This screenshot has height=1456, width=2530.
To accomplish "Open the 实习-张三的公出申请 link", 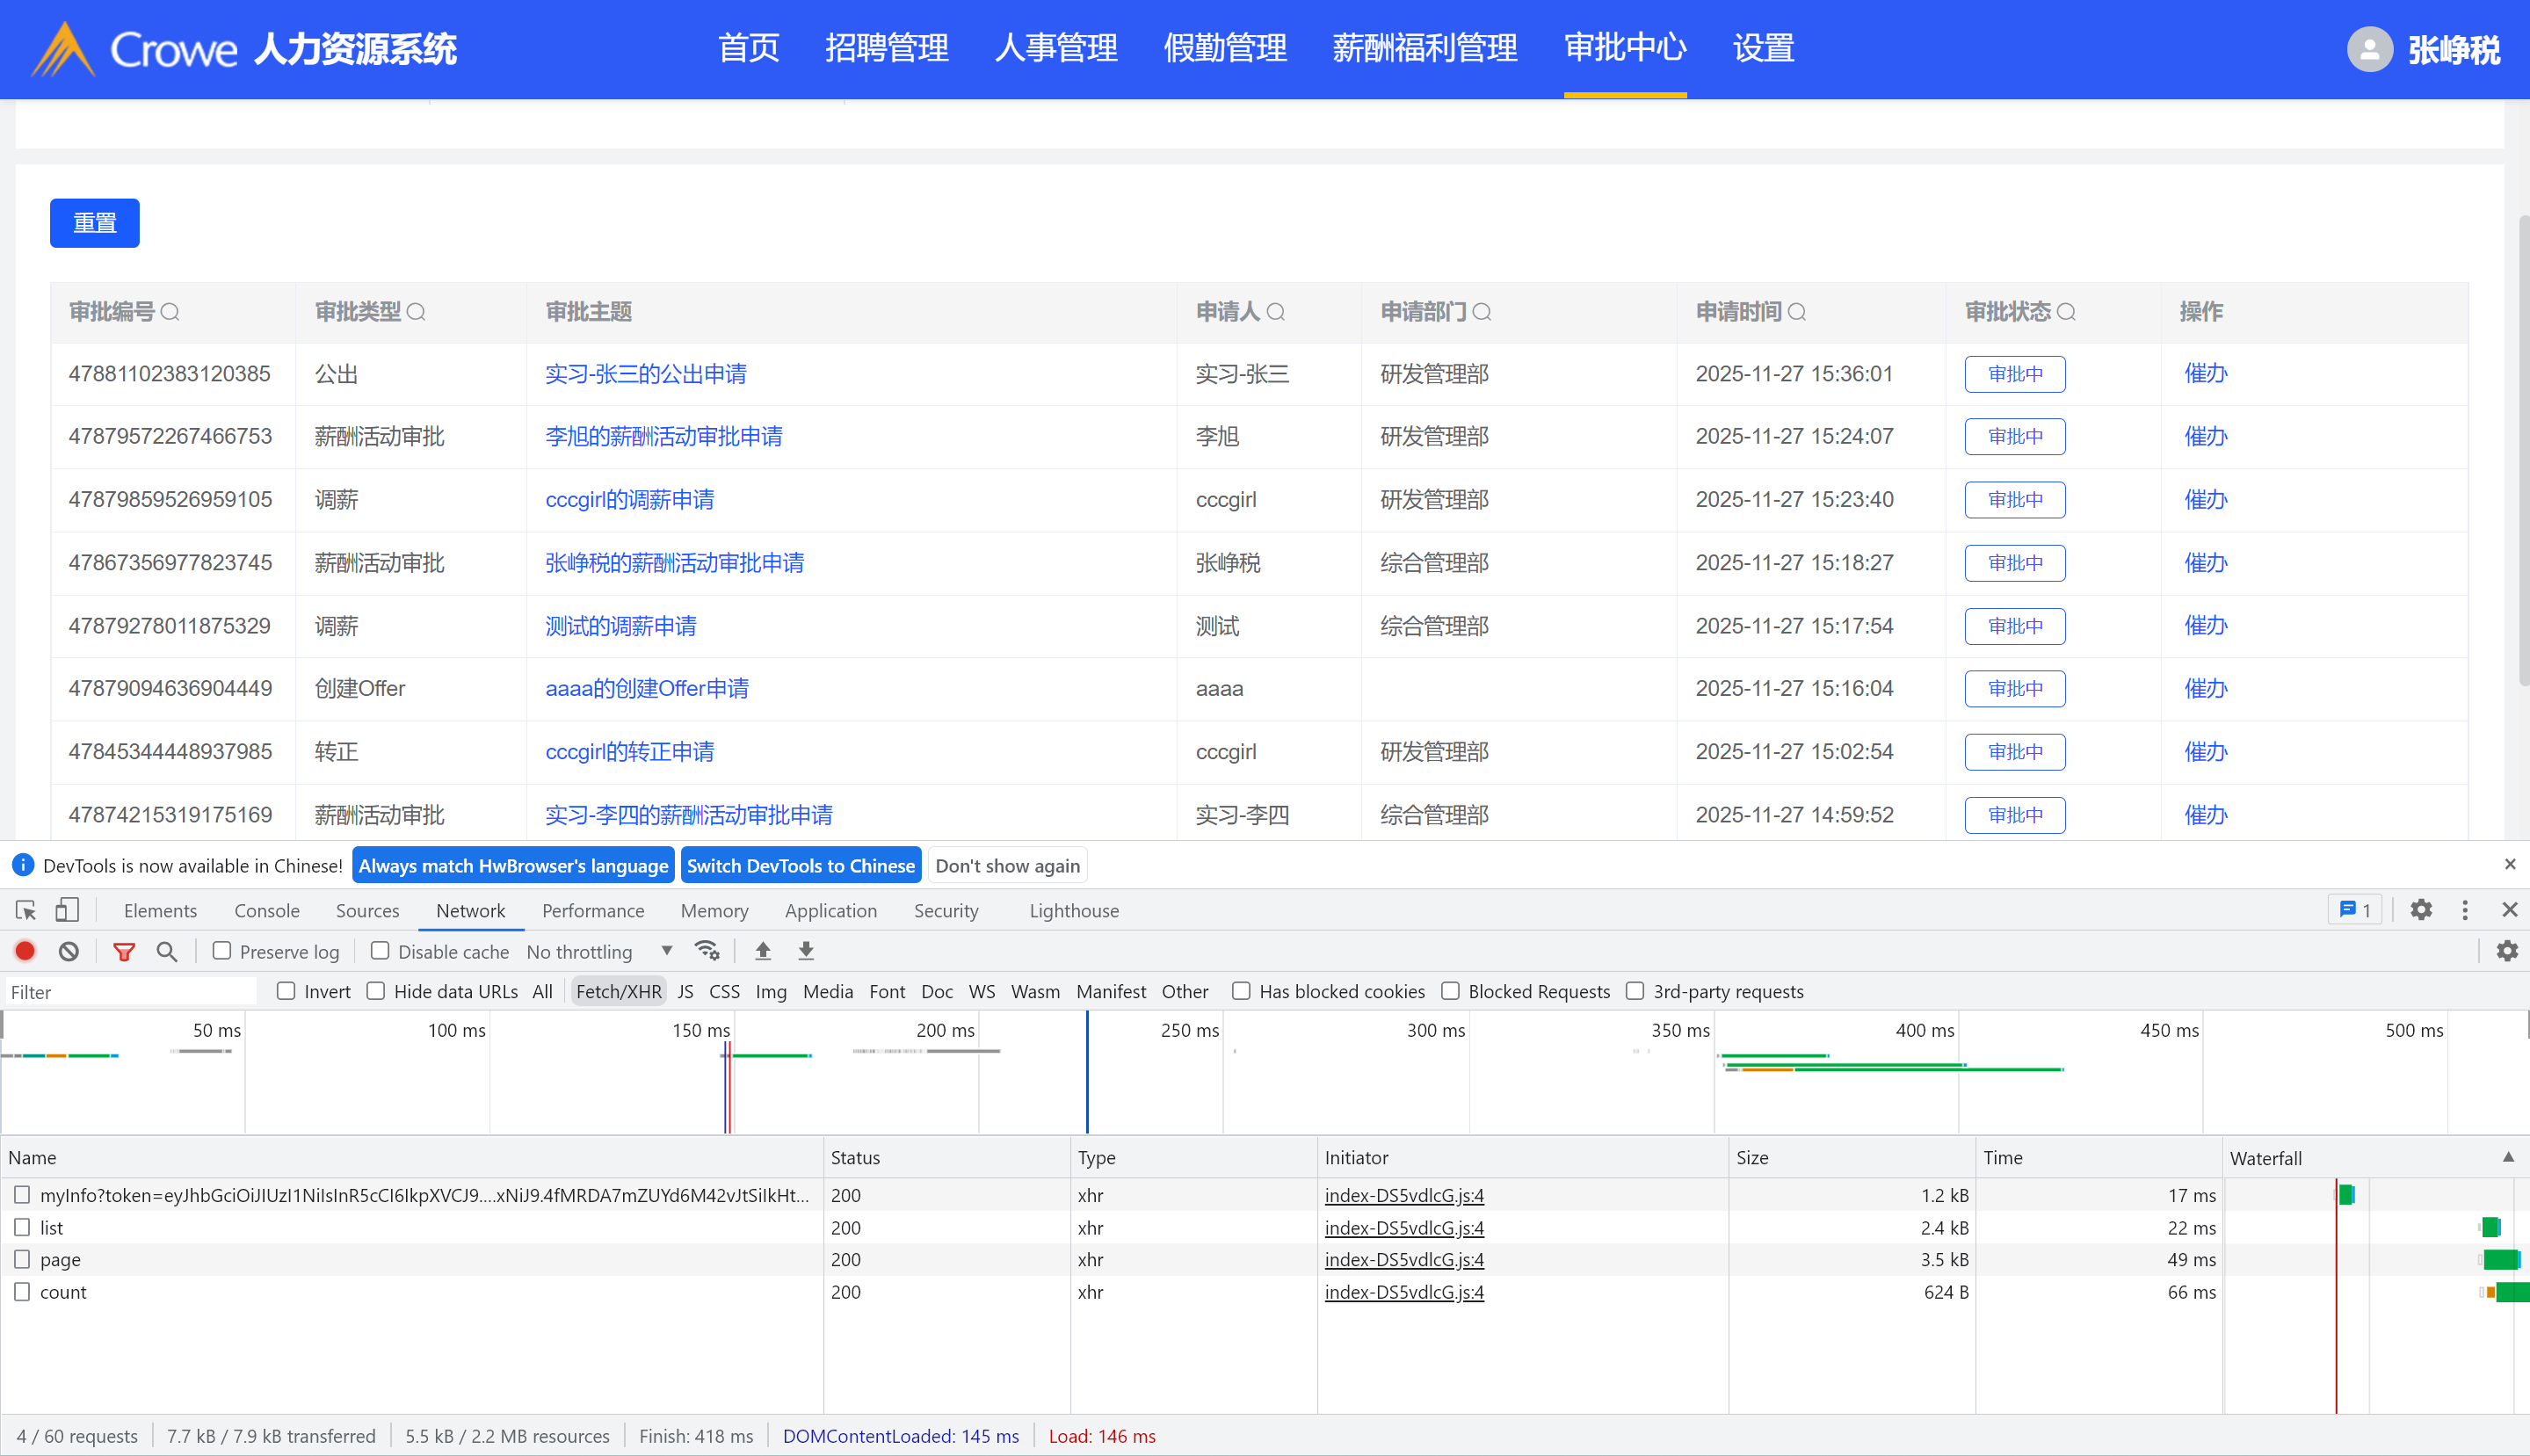I will click(x=646, y=374).
